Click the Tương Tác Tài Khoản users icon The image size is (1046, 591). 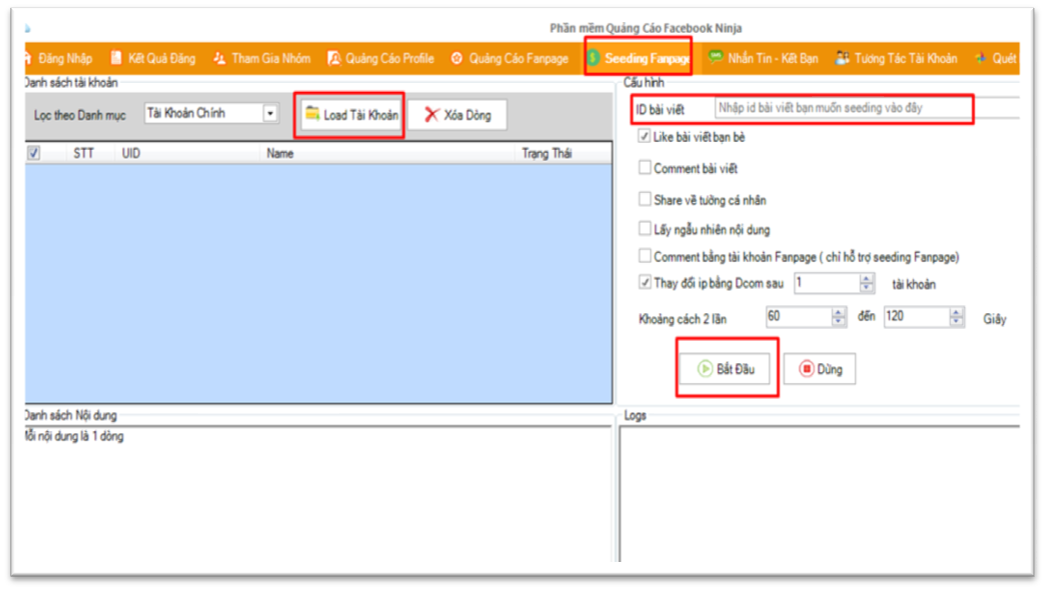click(x=843, y=58)
